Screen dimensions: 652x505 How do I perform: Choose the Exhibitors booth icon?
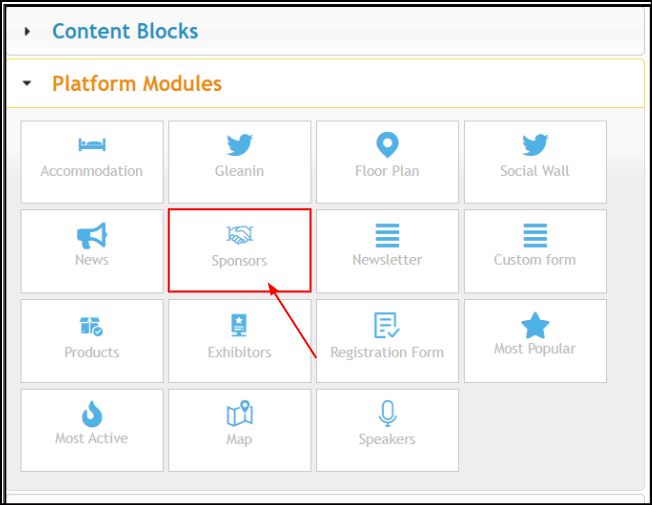pyautogui.click(x=239, y=325)
